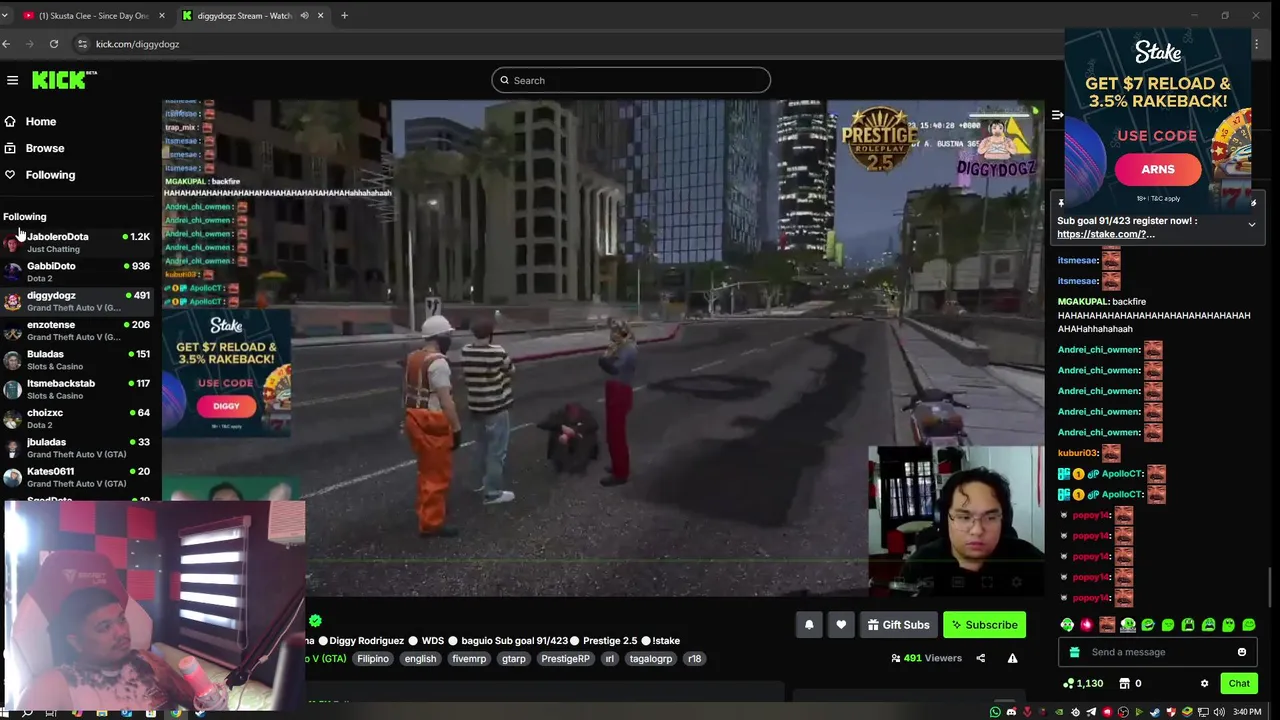
Task: Open the emoji picker in message box
Action: 1242,652
